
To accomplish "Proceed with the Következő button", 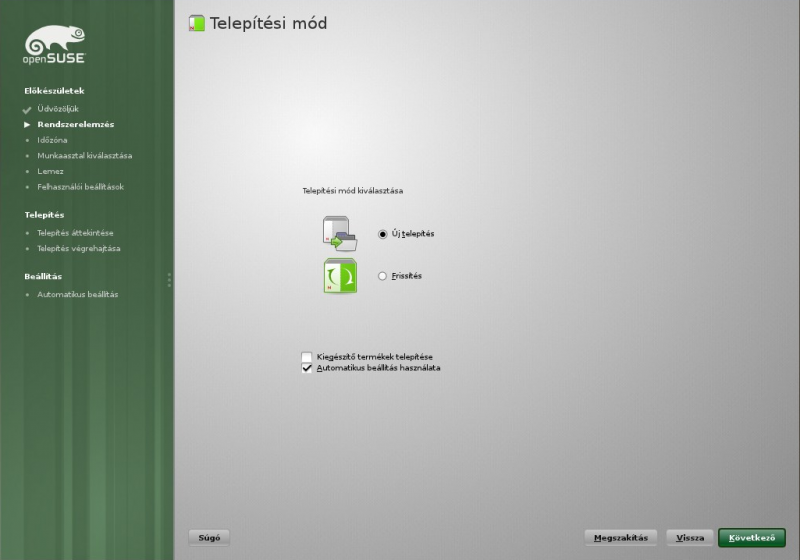I will [x=751, y=538].
